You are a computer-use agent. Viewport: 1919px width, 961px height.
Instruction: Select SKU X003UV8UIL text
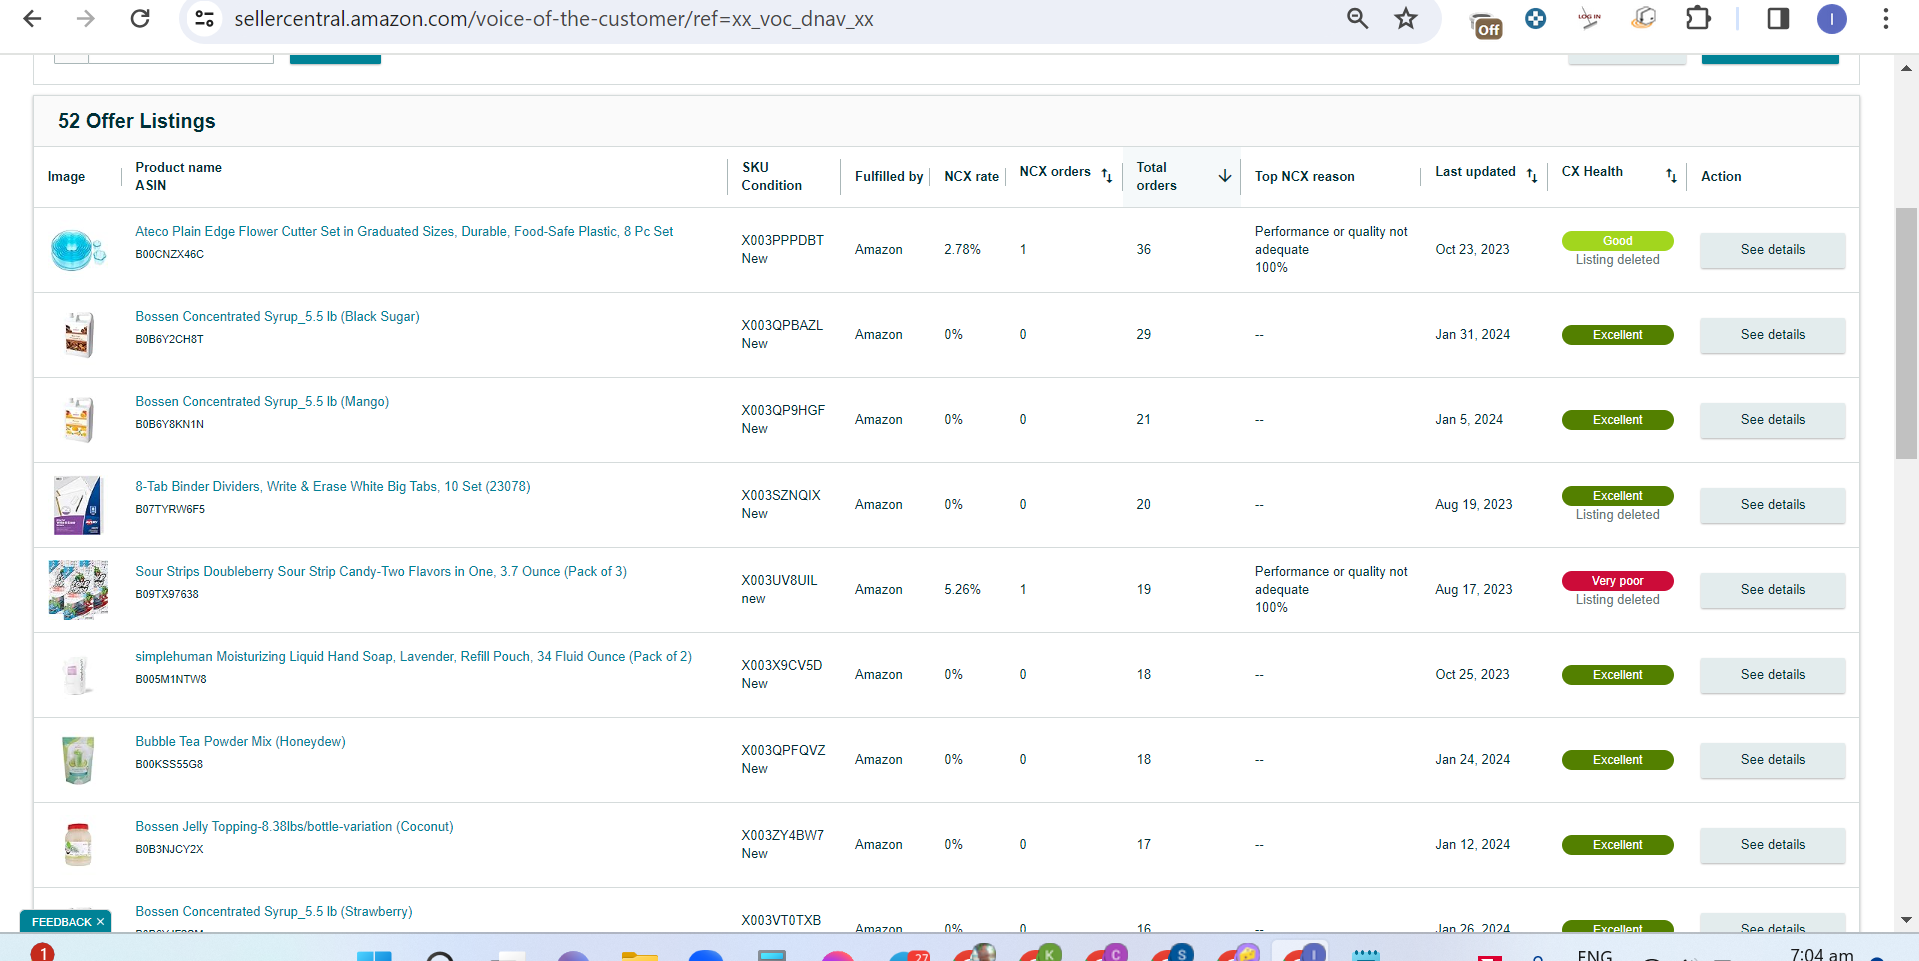click(x=779, y=580)
